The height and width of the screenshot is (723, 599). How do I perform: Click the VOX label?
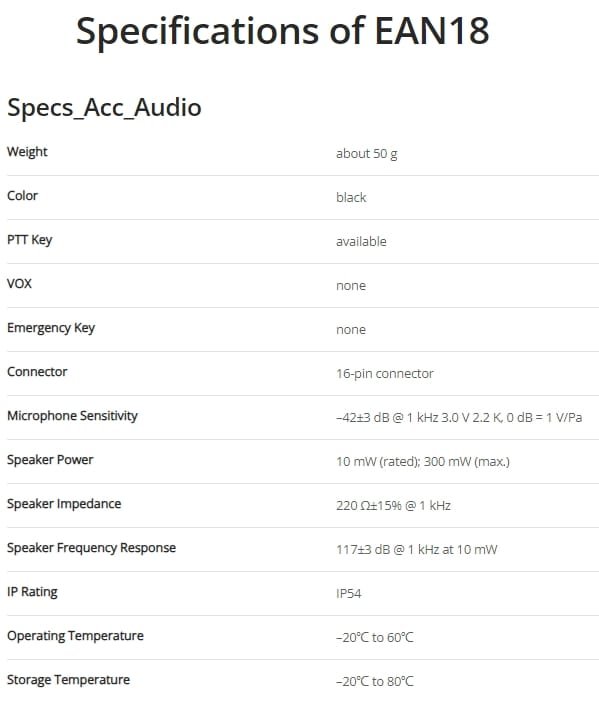tap(19, 283)
